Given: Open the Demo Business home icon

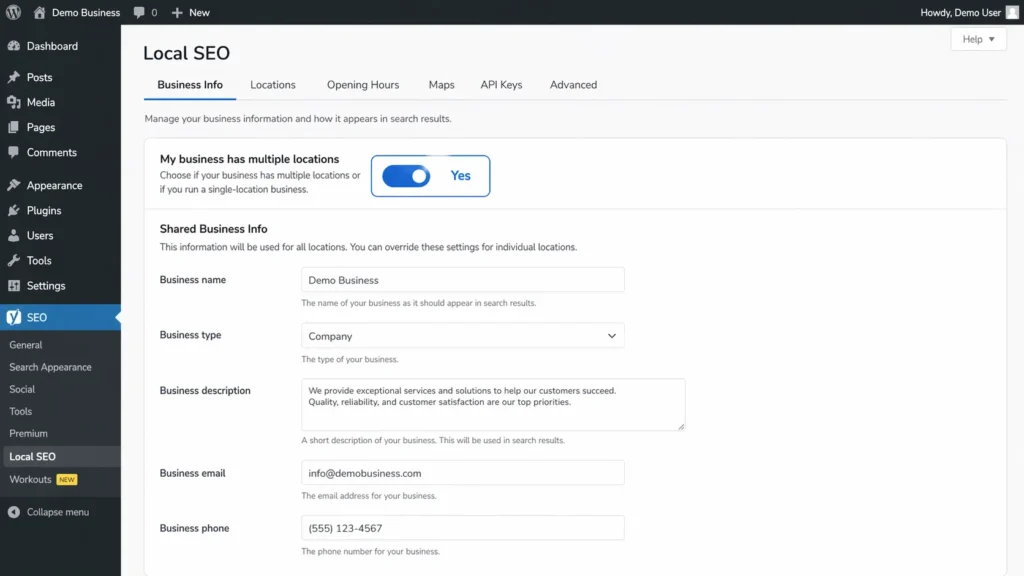Looking at the screenshot, I should tap(40, 12).
